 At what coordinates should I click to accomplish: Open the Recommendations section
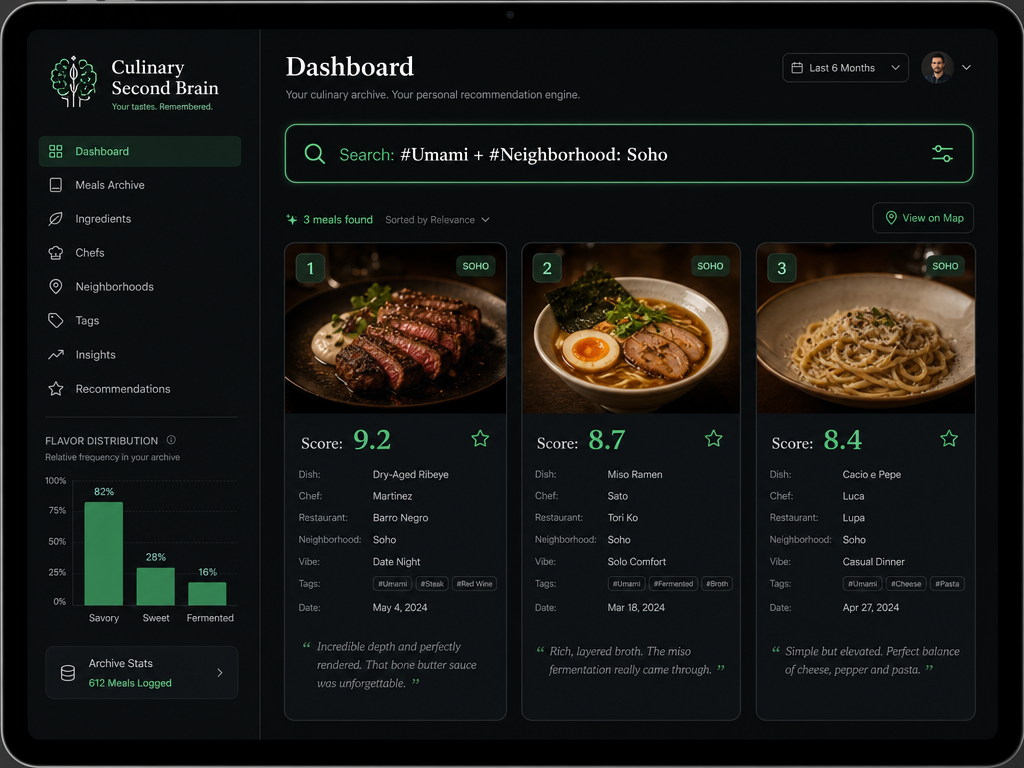tap(140, 389)
